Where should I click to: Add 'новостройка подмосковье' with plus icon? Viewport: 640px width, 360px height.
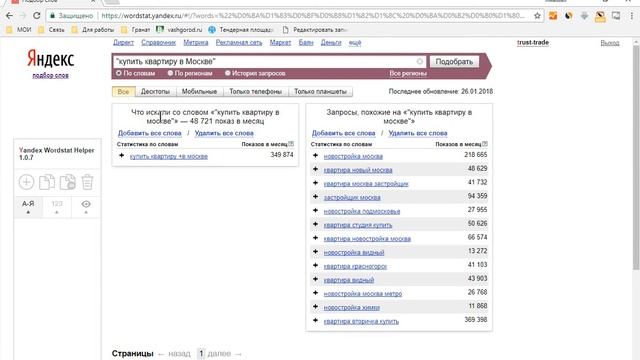pyautogui.click(x=316, y=211)
